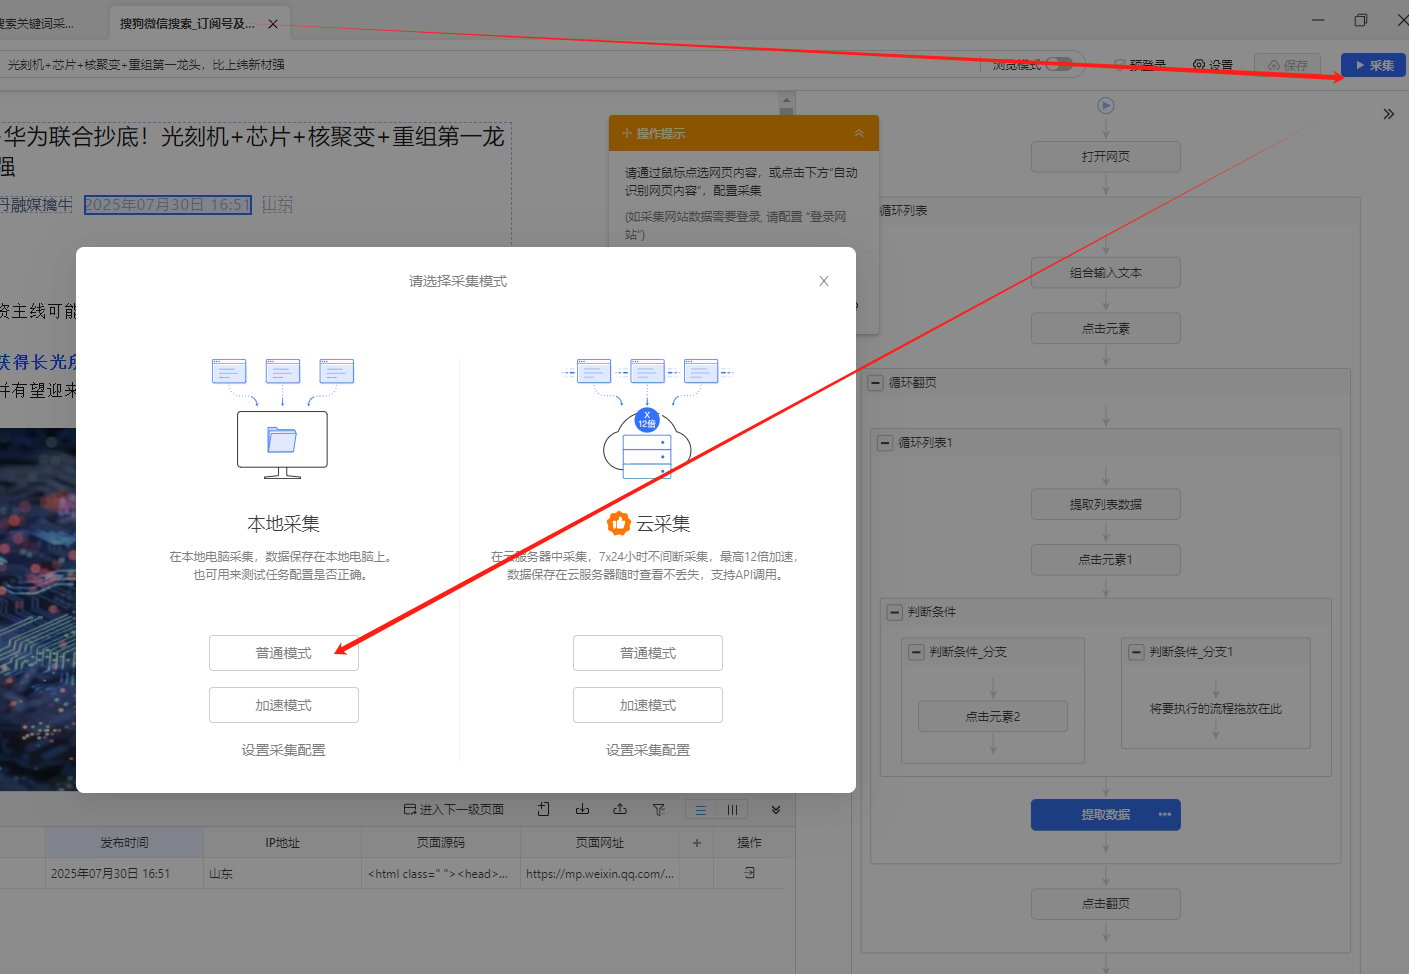Image resolution: width=1409 pixels, height=974 pixels.
Task: Click the page scrollbar up arrow
Action: (x=786, y=100)
